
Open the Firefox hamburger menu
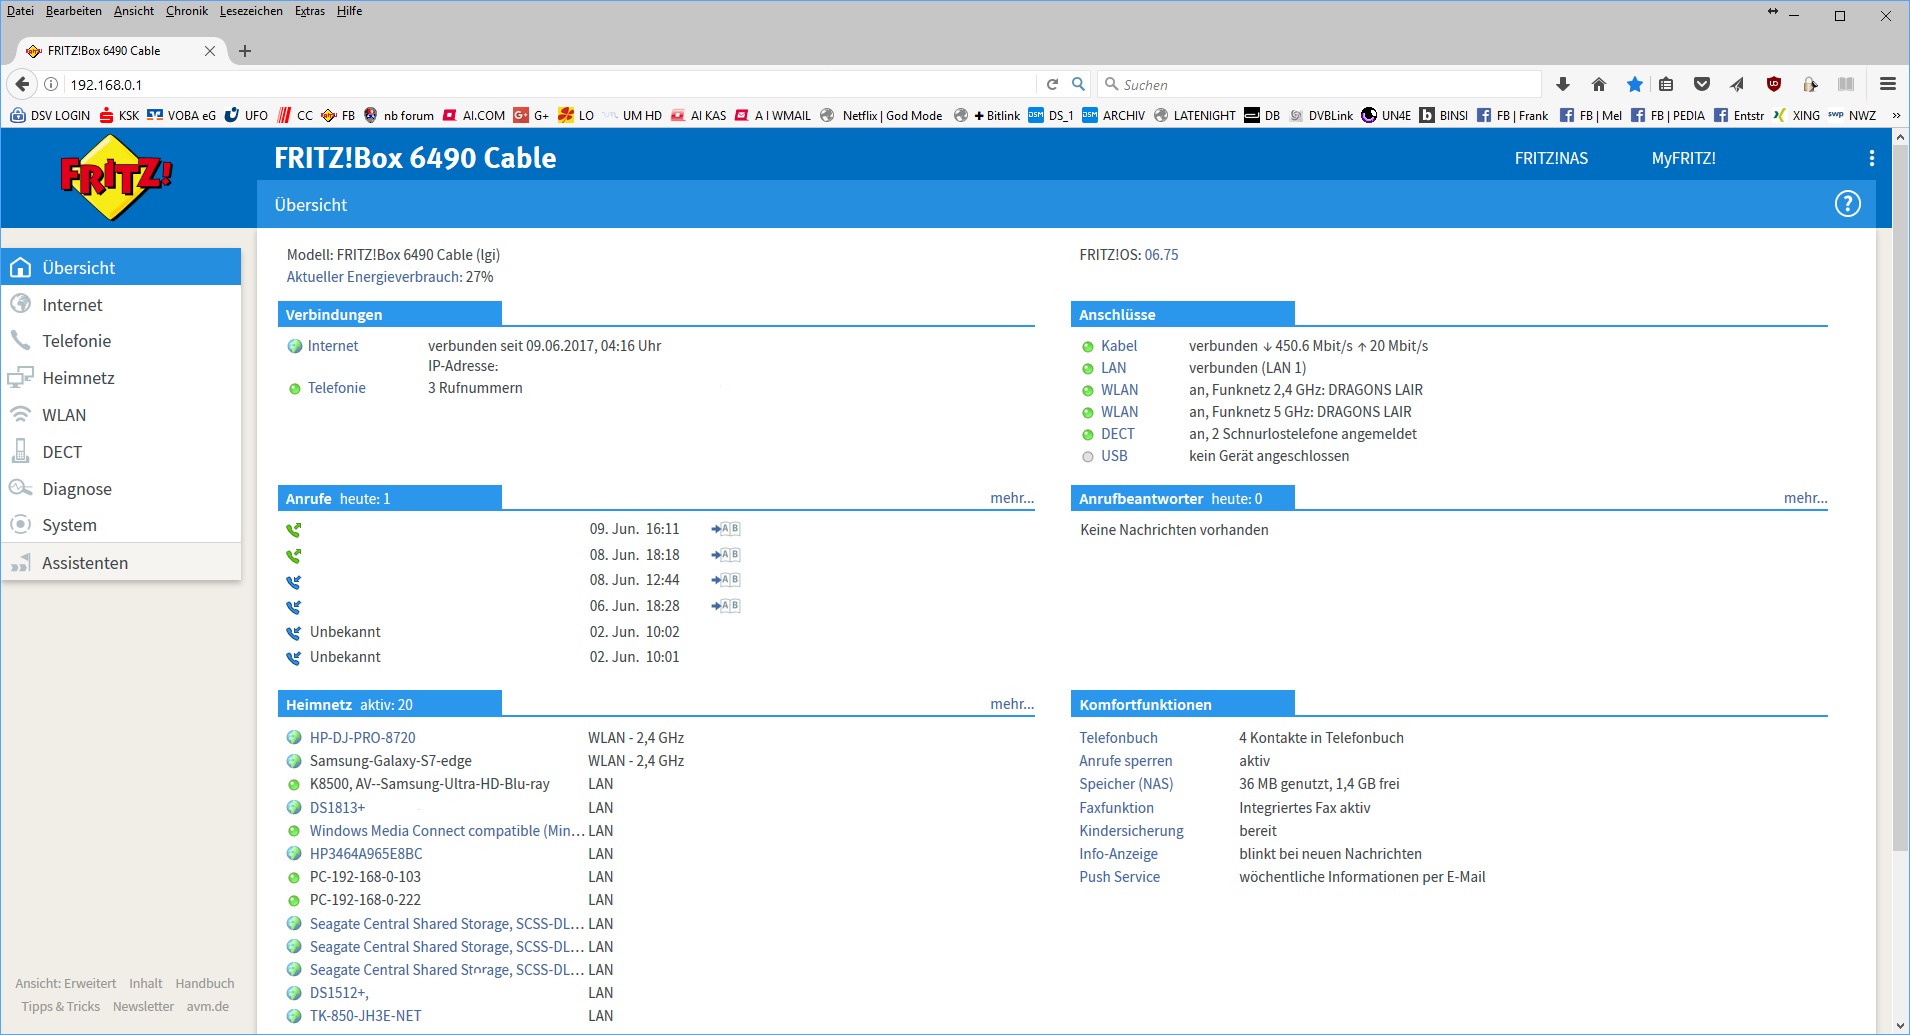(1887, 85)
